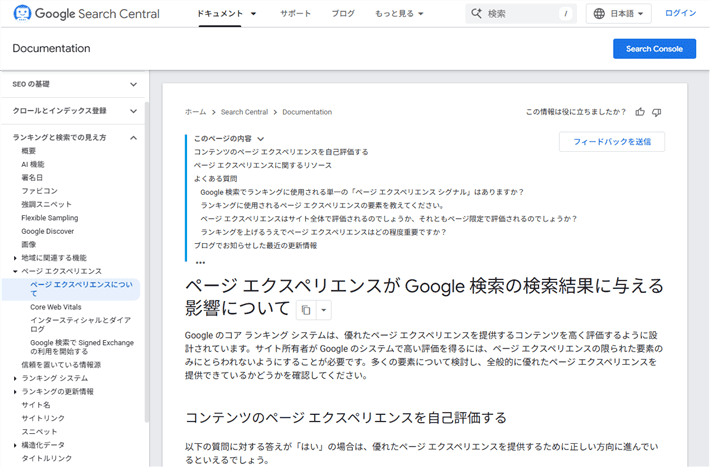Jump to どの程度重要ですか question

pos(324,232)
